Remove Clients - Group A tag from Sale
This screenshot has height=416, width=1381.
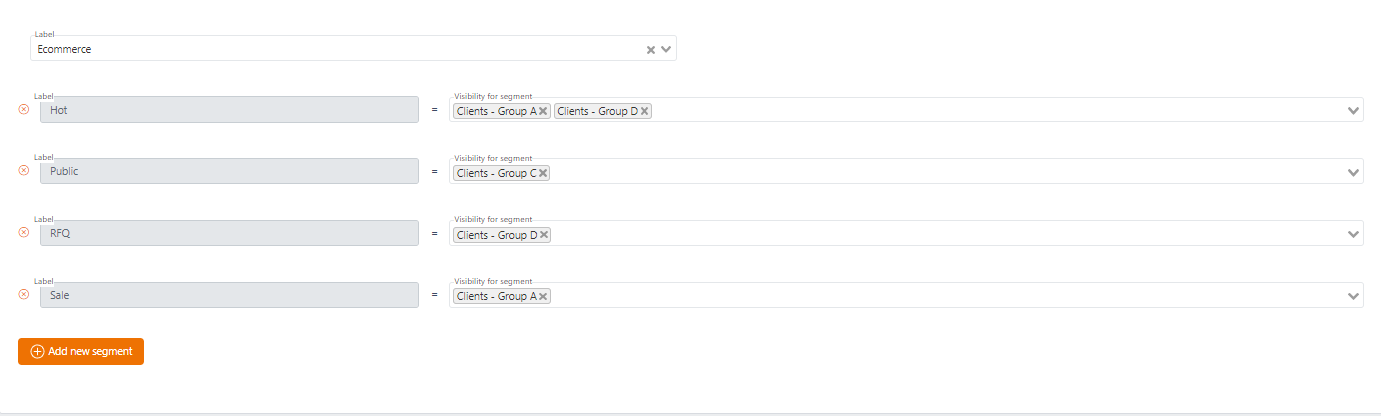click(543, 296)
